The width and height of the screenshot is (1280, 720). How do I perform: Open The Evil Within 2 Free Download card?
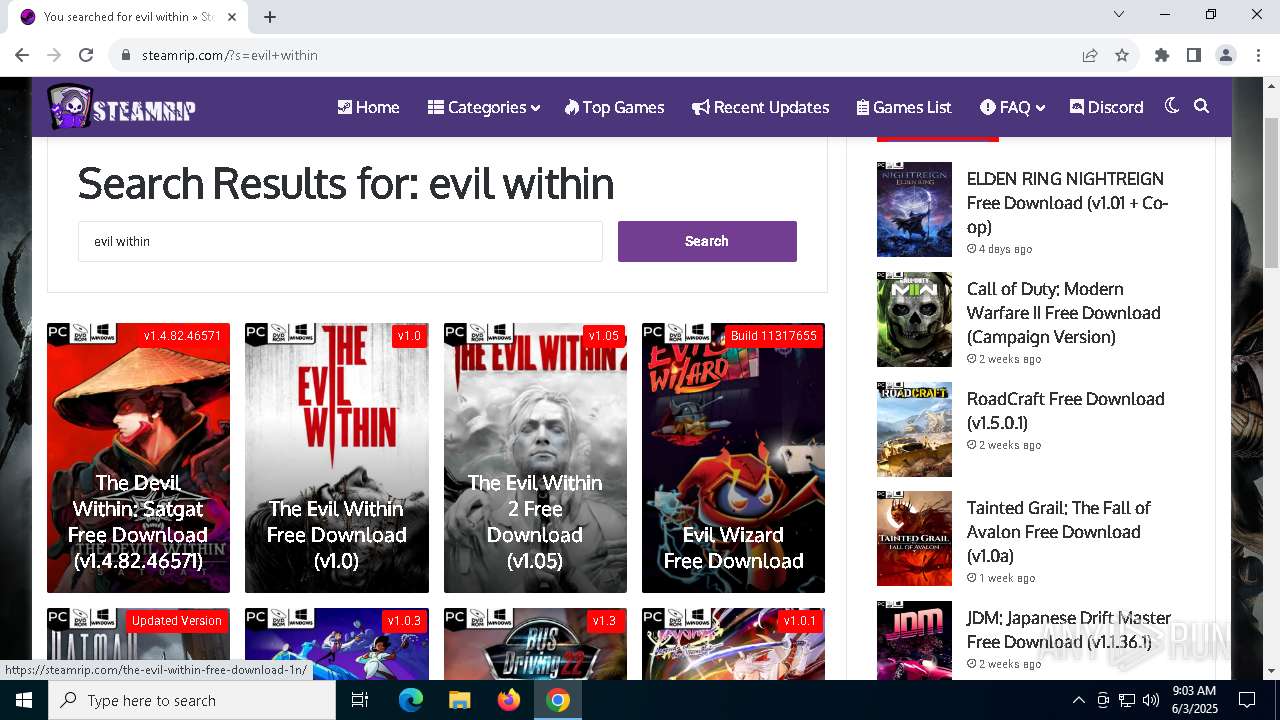535,458
